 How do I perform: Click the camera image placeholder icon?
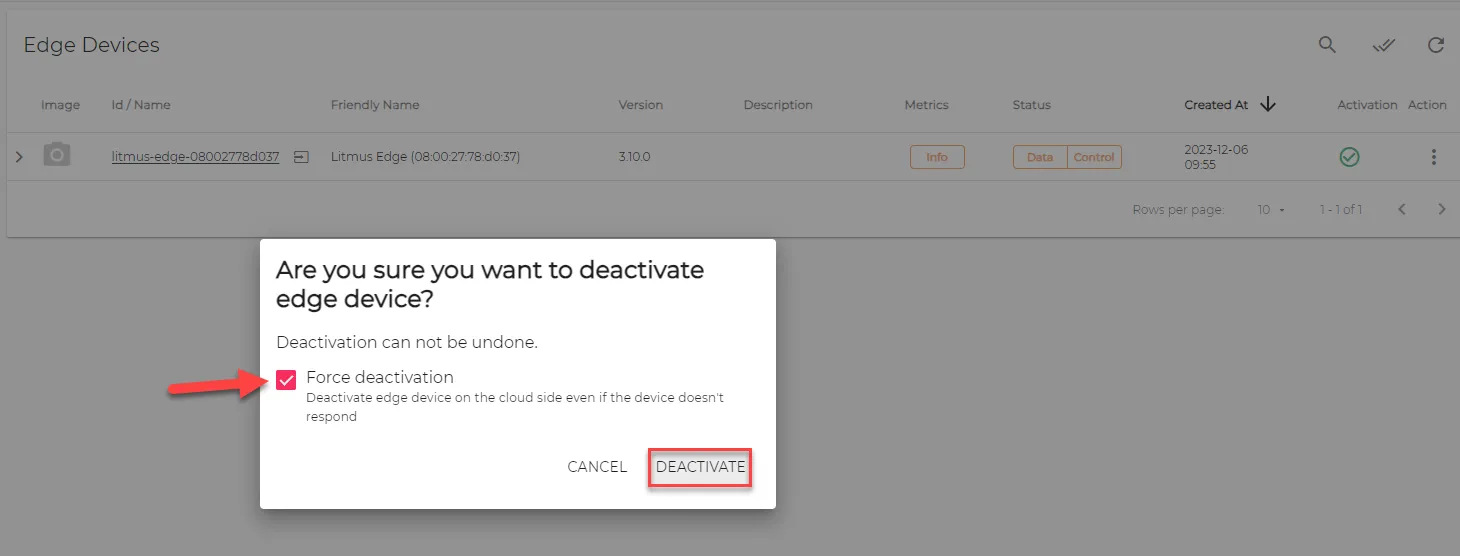(x=57, y=155)
